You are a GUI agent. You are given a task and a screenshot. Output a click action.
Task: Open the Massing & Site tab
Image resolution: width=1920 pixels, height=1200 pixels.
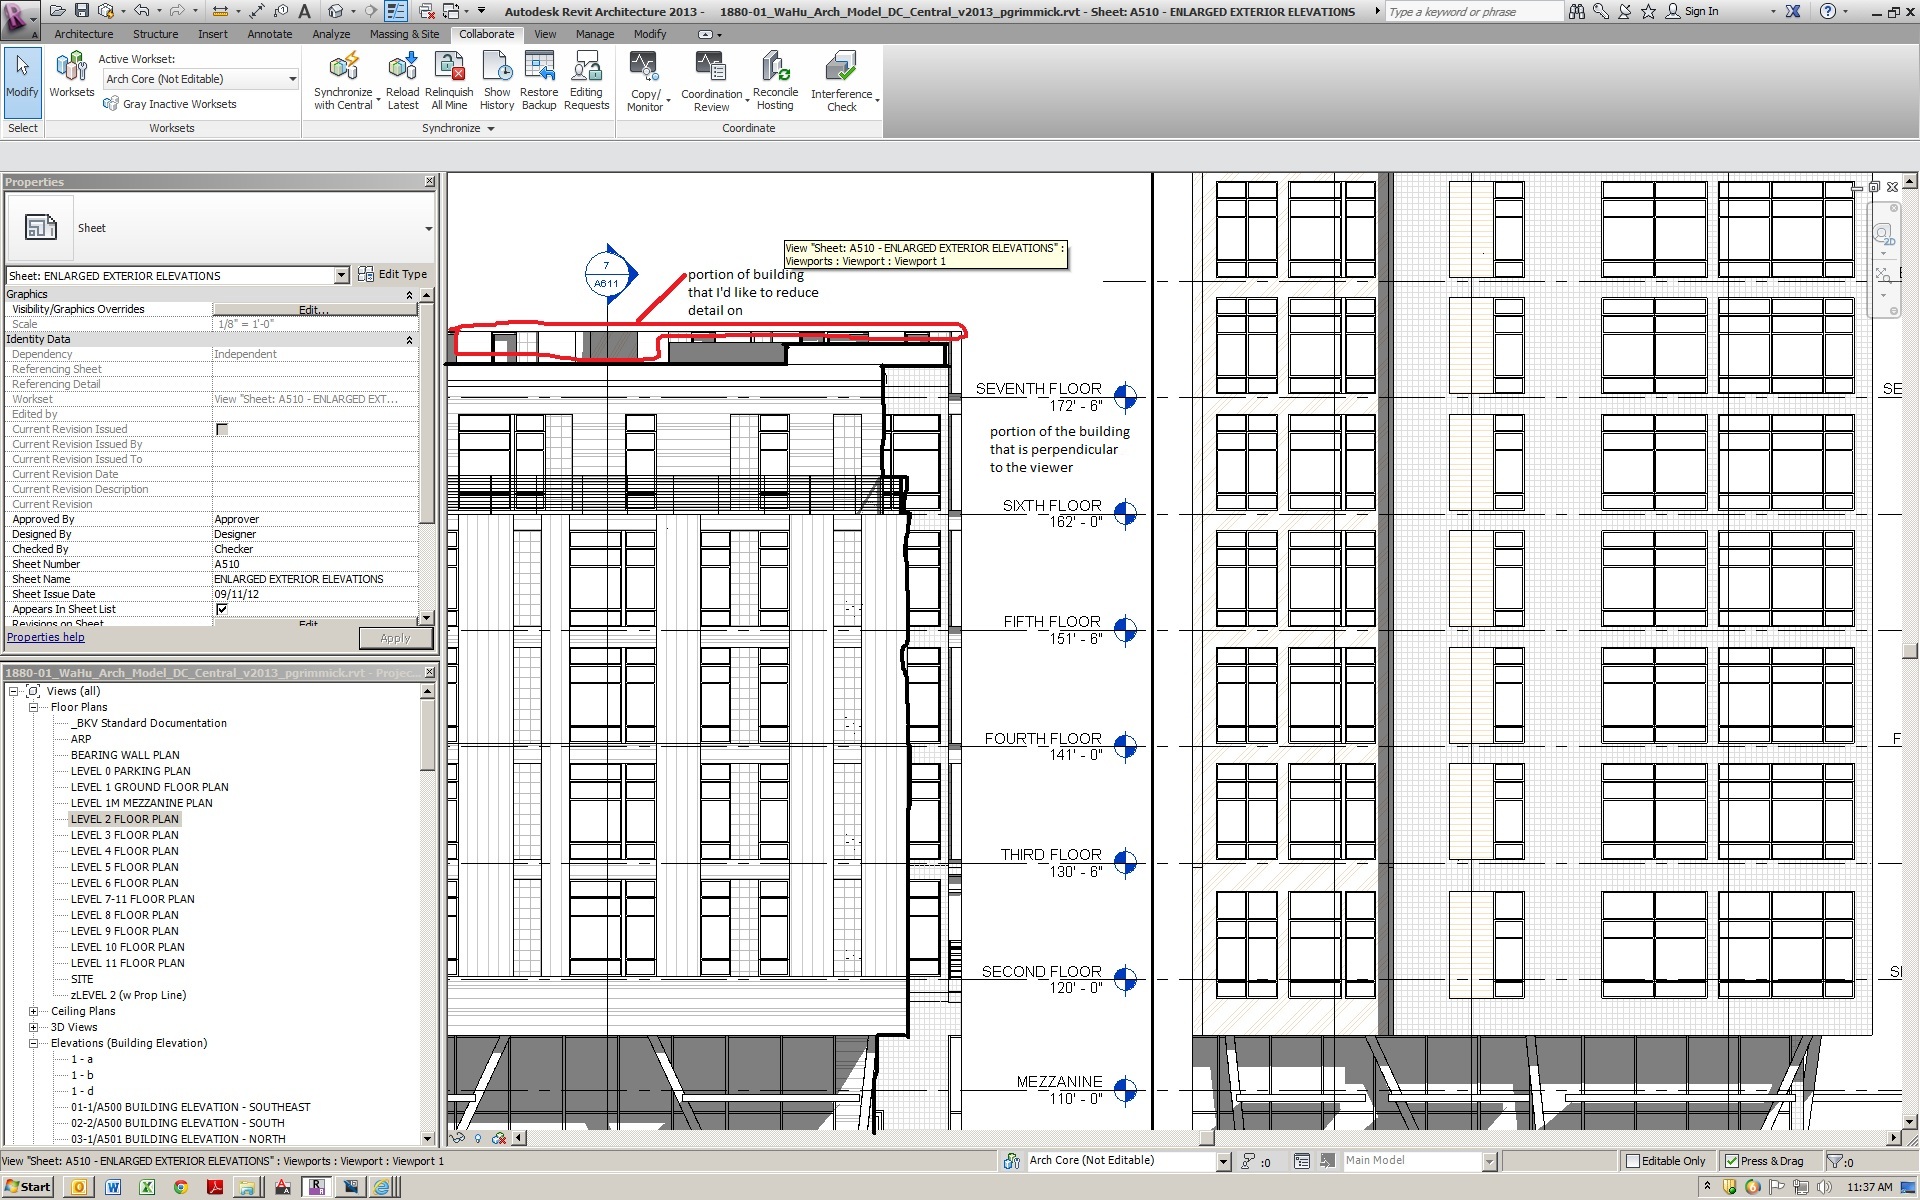[x=404, y=34]
